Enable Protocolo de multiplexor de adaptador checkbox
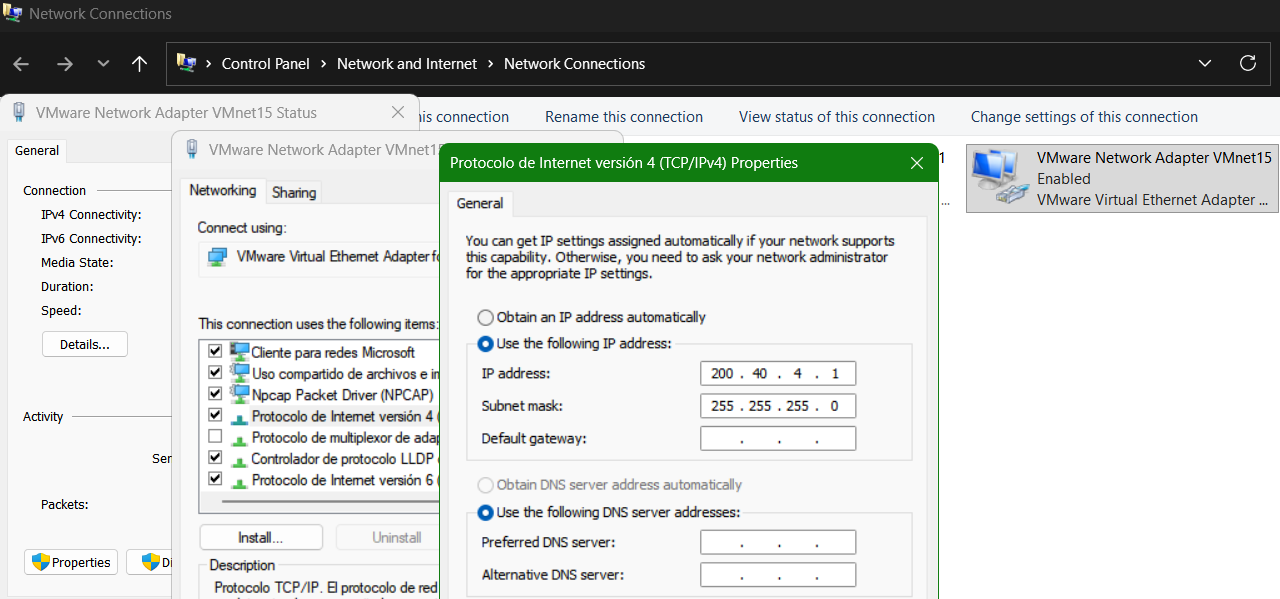 pos(215,437)
